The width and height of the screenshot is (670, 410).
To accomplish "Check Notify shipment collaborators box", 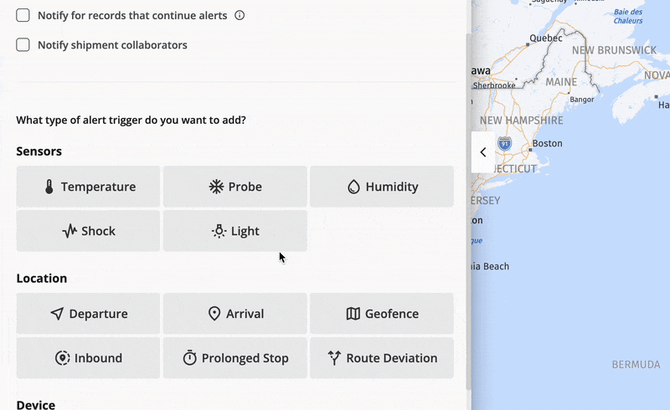I will [x=23, y=45].
